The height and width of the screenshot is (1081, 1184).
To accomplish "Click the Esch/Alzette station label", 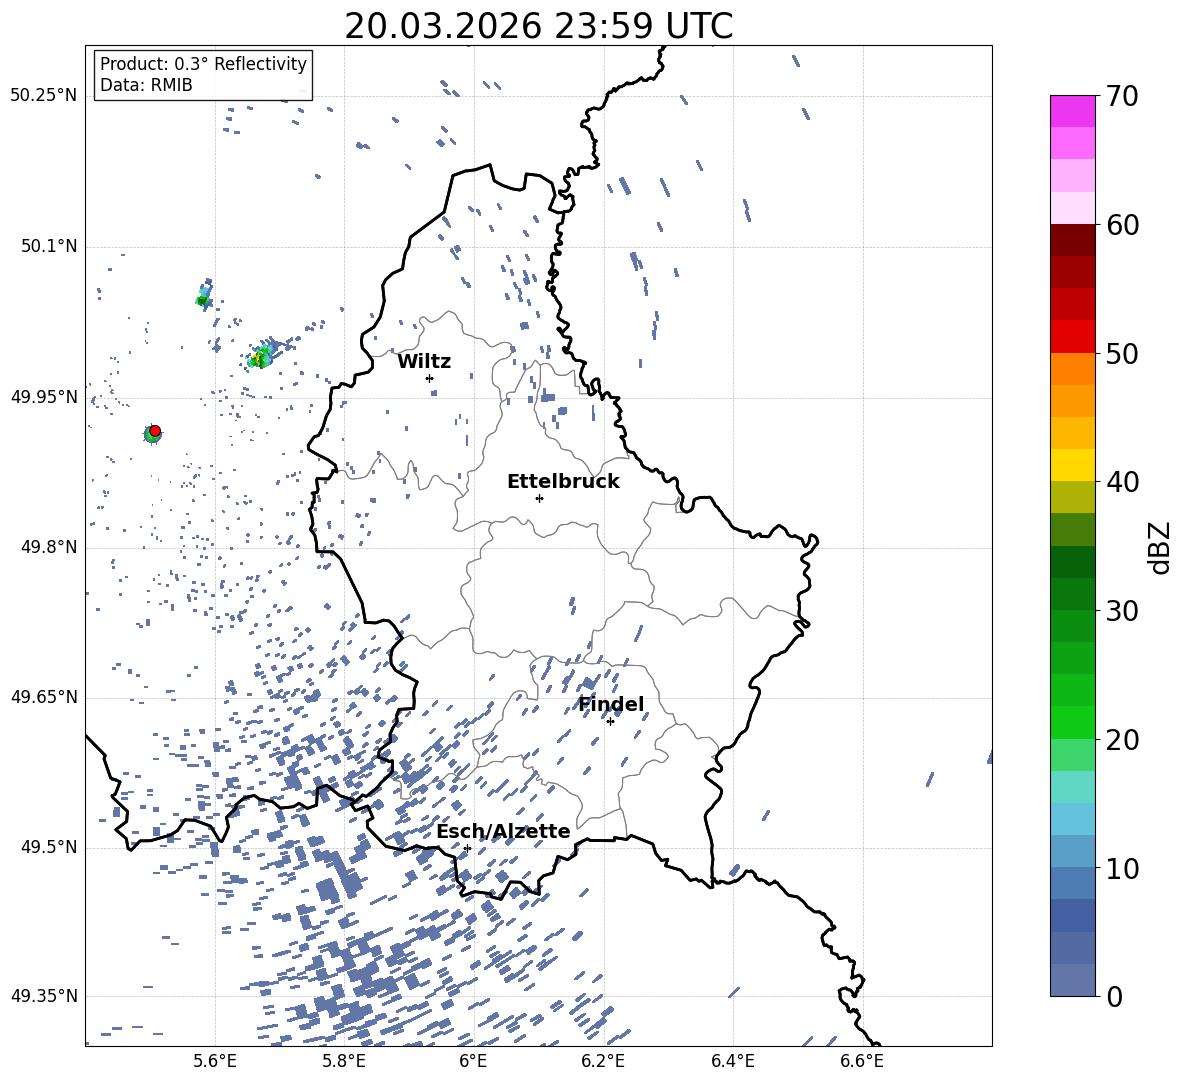I will tap(503, 831).
